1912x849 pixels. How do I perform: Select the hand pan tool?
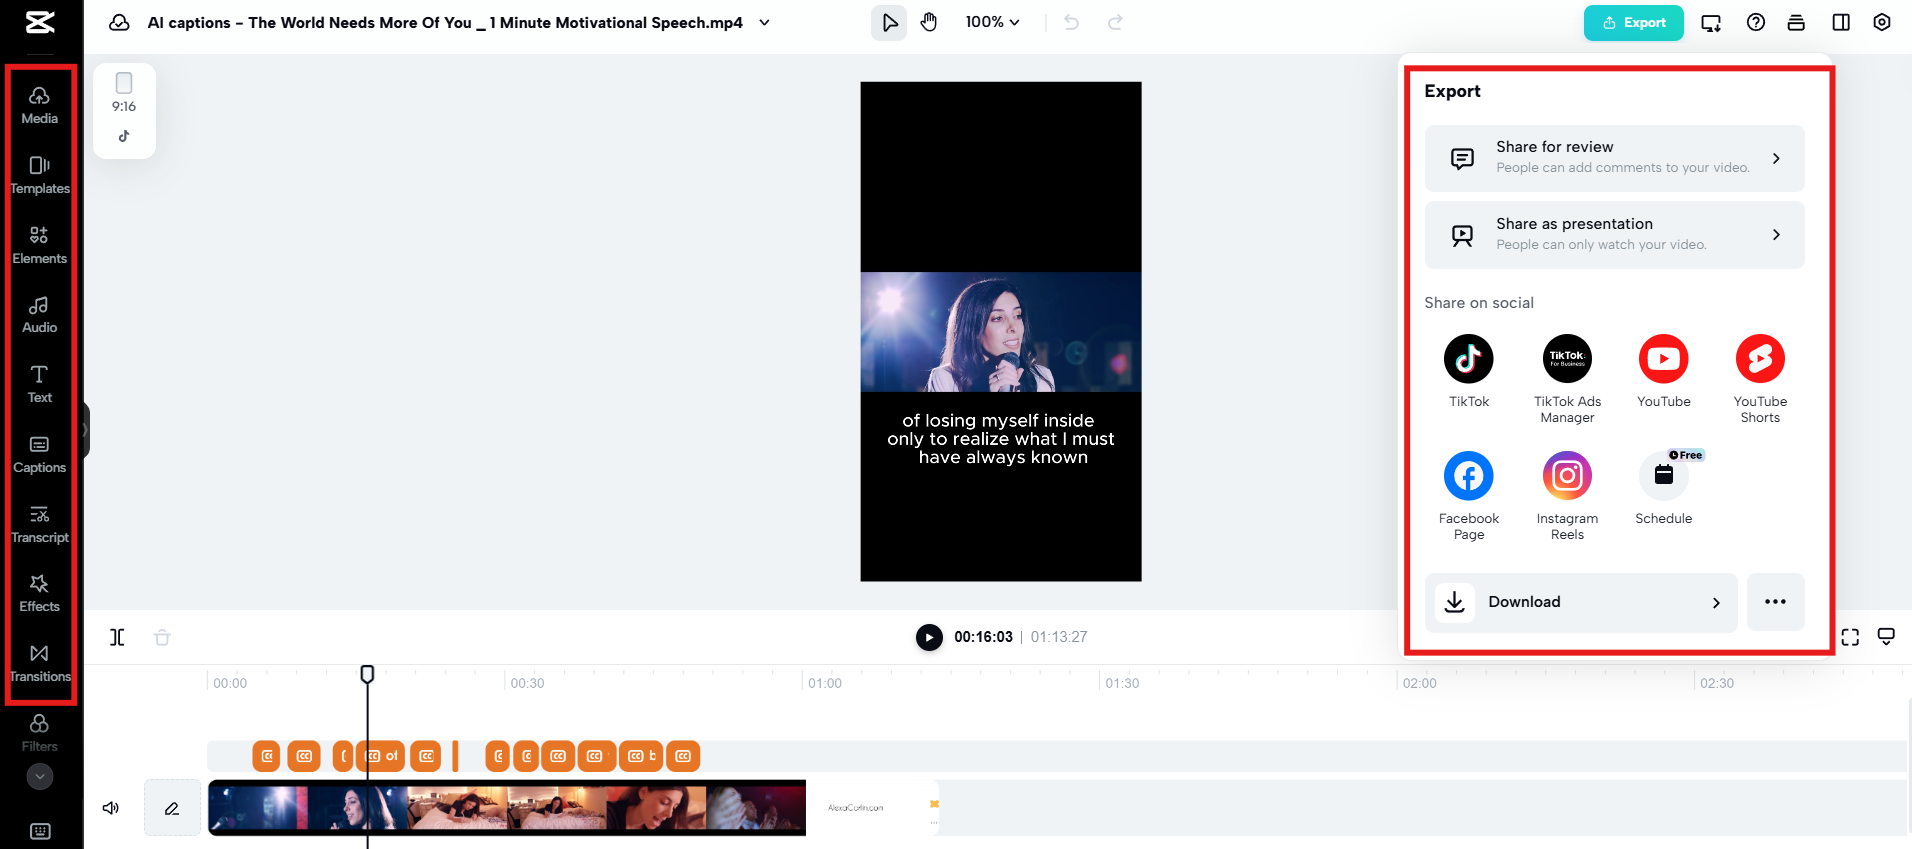coord(929,22)
